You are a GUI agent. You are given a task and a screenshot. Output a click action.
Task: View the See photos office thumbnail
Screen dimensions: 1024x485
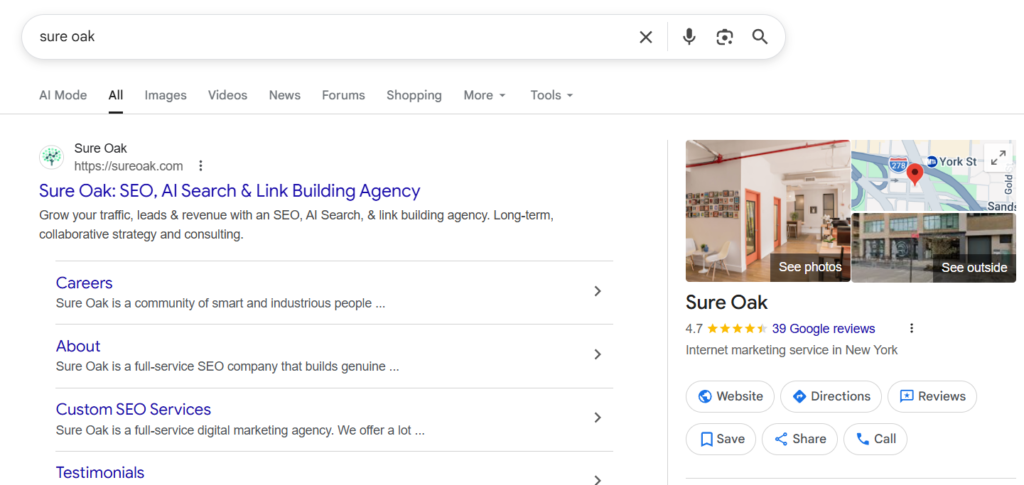pyautogui.click(x=767, y=211)
